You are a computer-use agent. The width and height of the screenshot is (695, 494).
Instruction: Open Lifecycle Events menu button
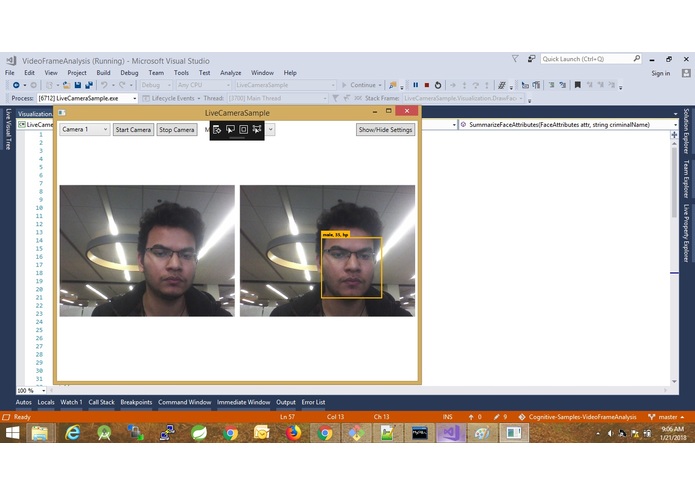[x=171, y=98]
